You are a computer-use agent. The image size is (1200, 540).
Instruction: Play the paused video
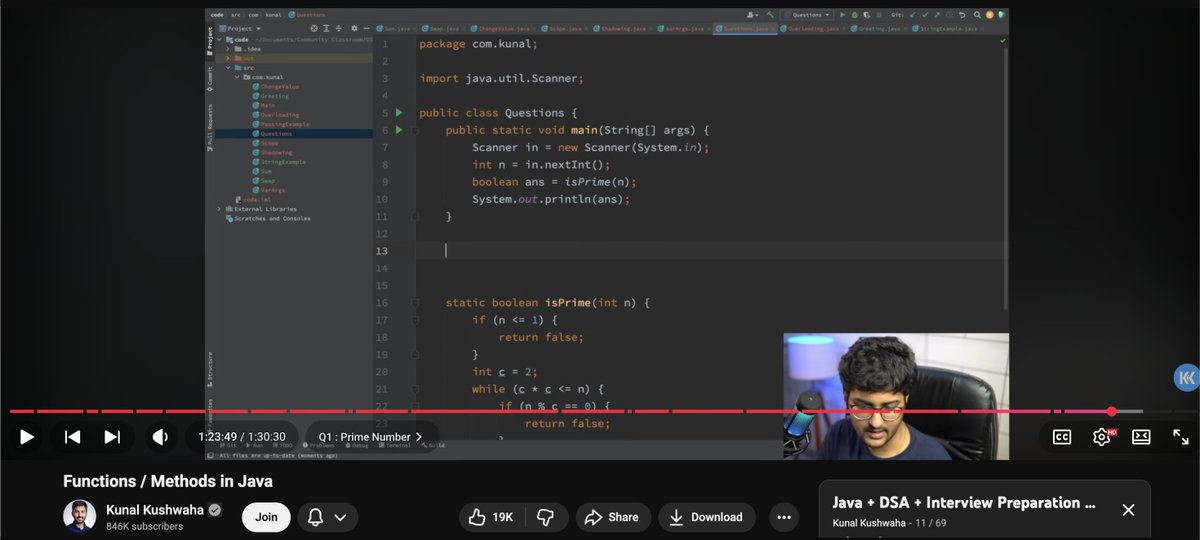pyautogui.click(x=27, y=437)
